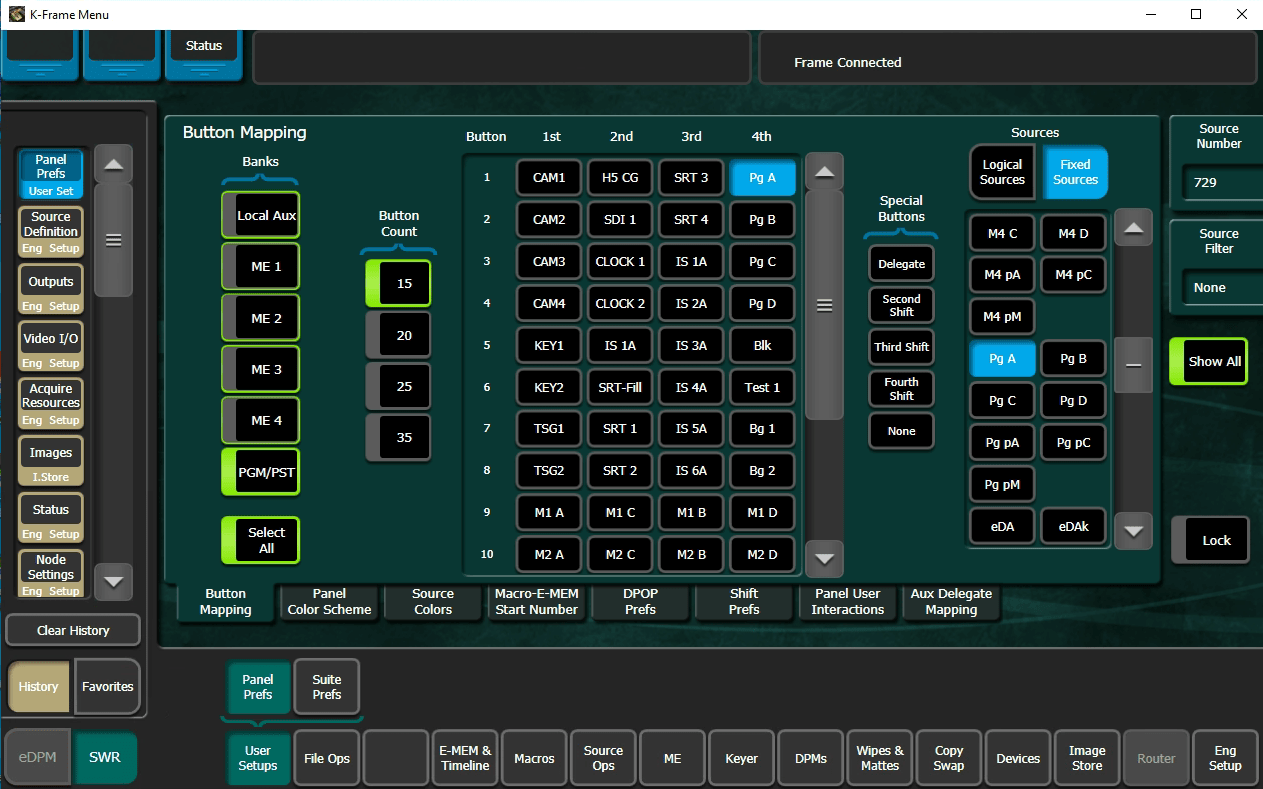
Task: Click the left sidebar up arrow
Action: [113, 165]
